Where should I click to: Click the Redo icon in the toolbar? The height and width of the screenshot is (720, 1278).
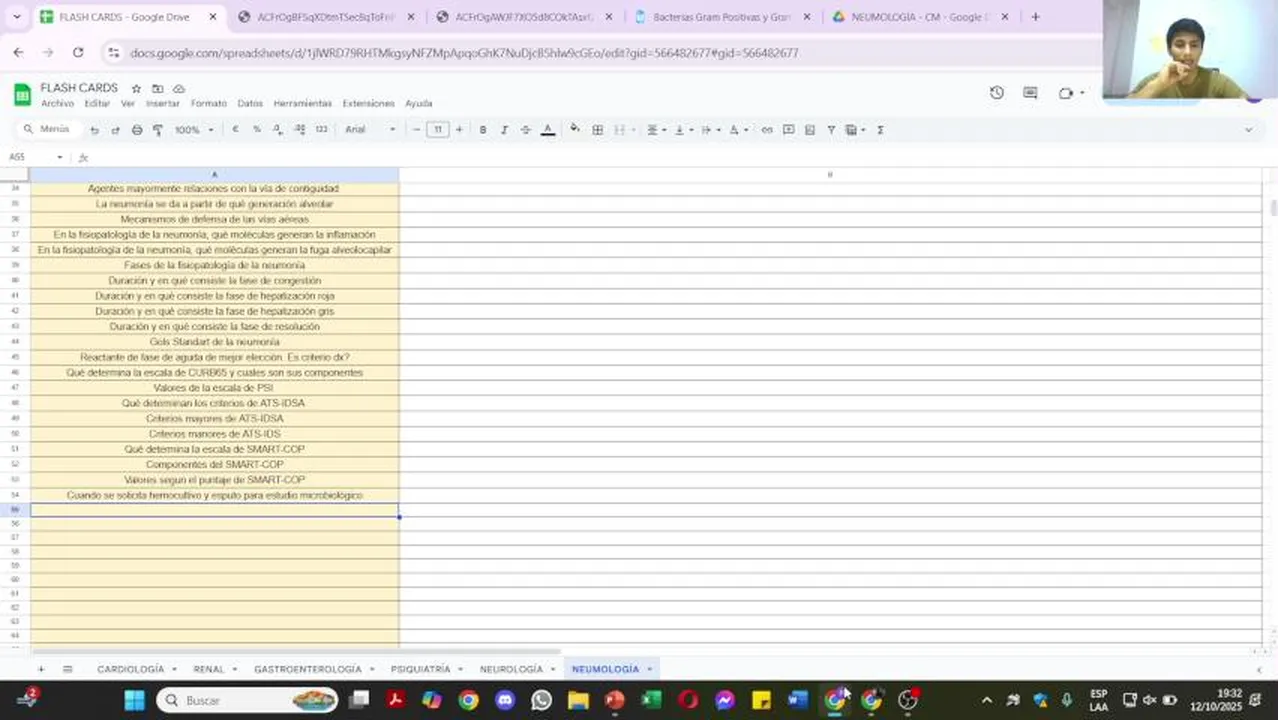click(x=115, y=130)
